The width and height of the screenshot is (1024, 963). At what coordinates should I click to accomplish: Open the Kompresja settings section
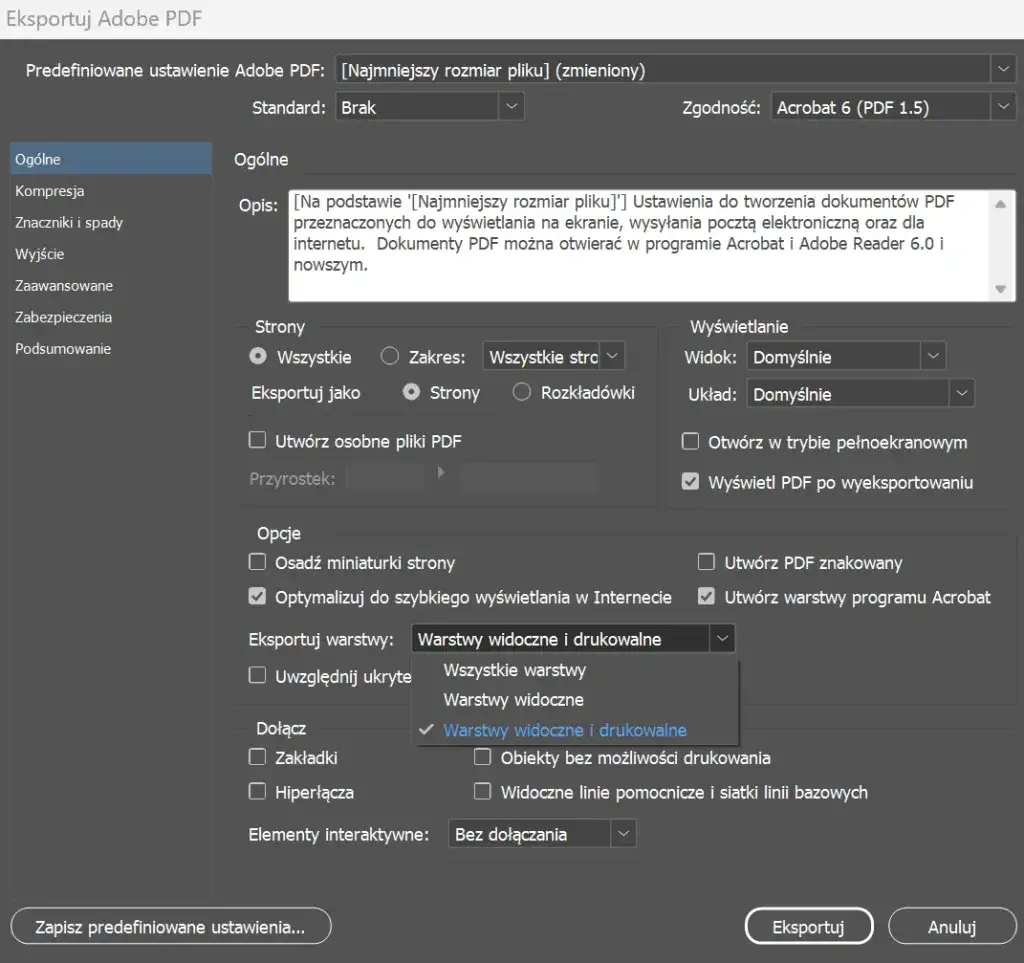coord(50,191)
